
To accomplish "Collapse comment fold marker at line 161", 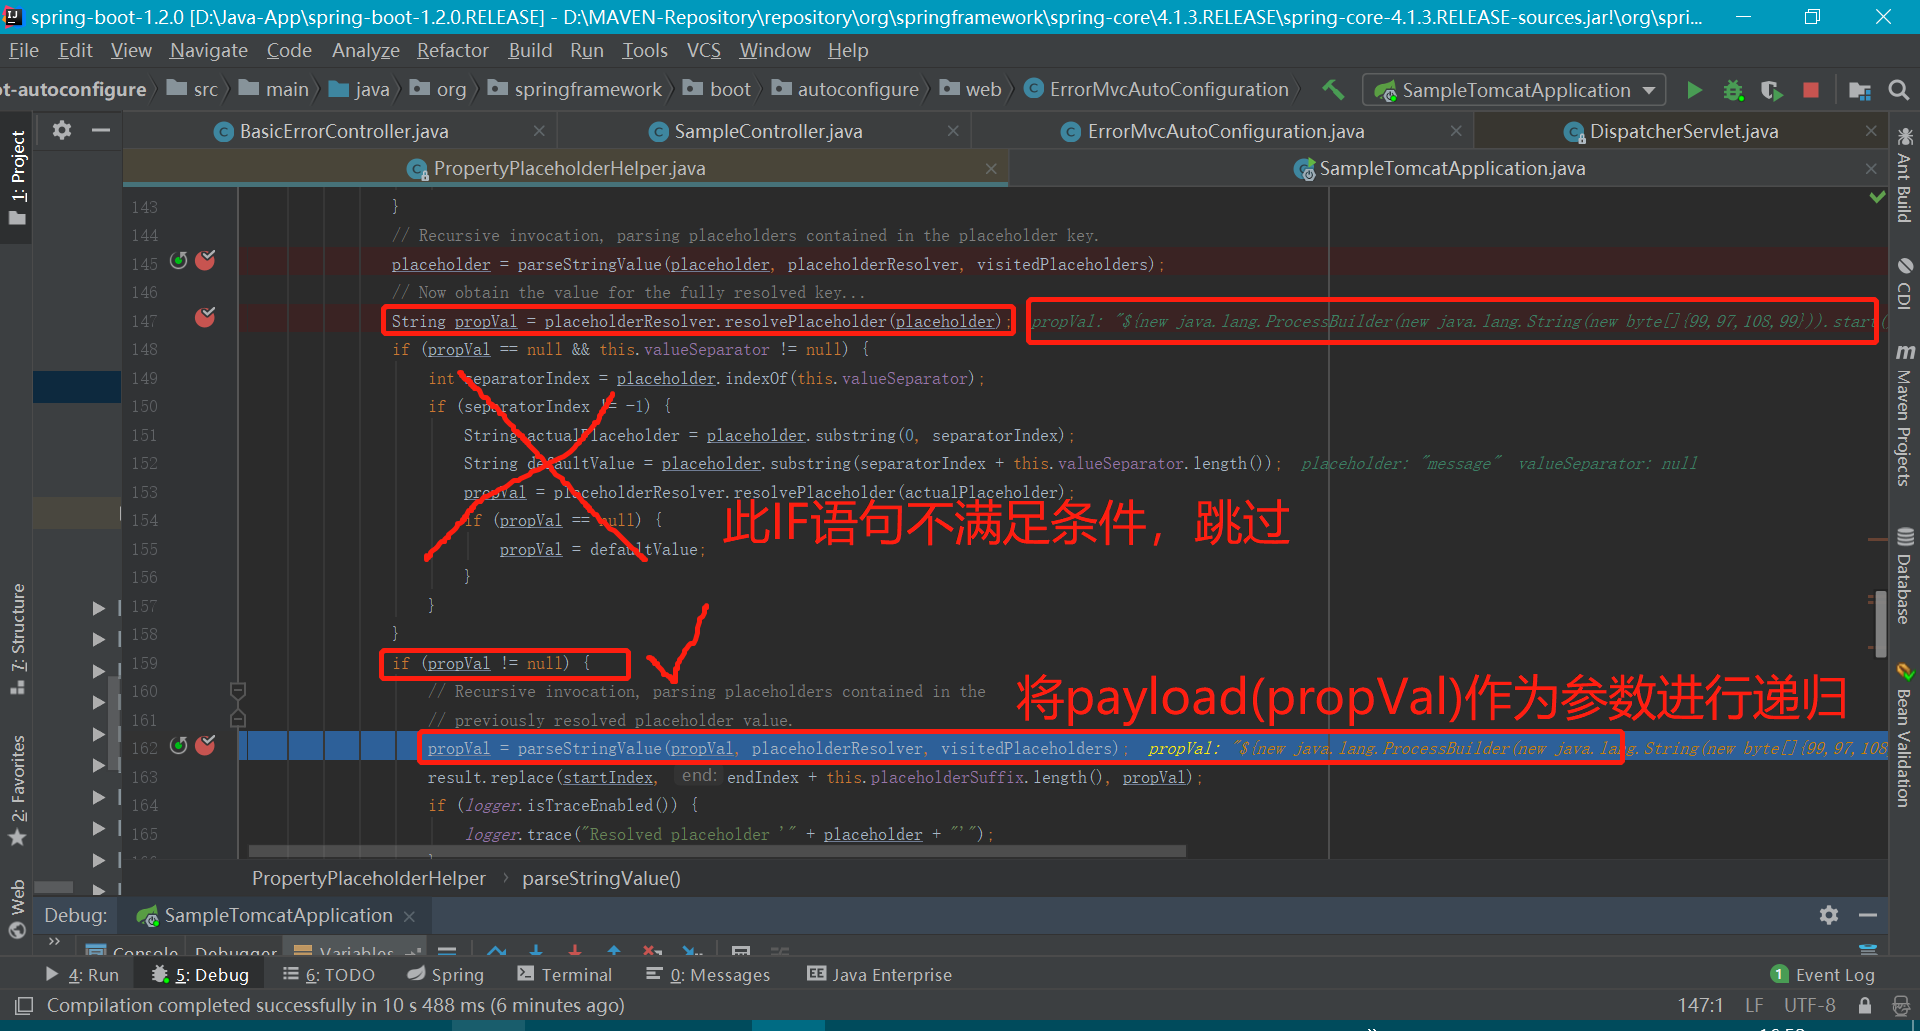I will (238, 718).
